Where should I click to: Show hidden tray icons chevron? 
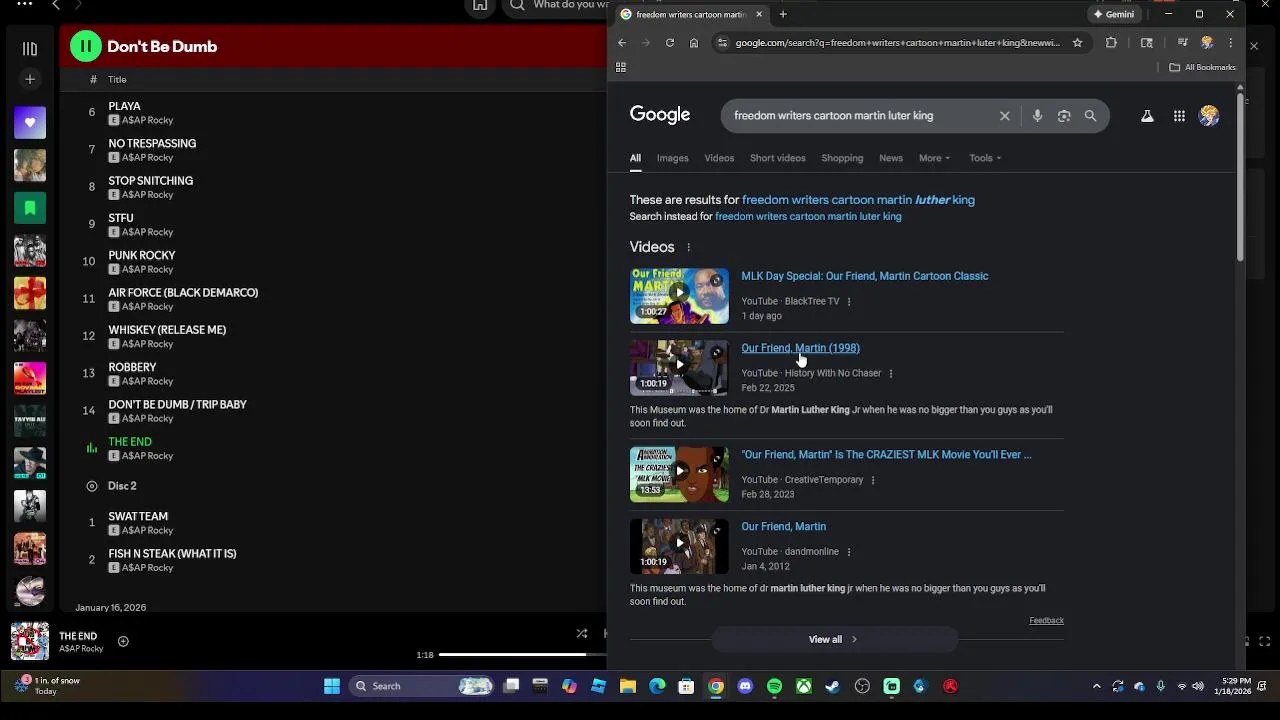pyautogui.click(x=1096, y=686)
